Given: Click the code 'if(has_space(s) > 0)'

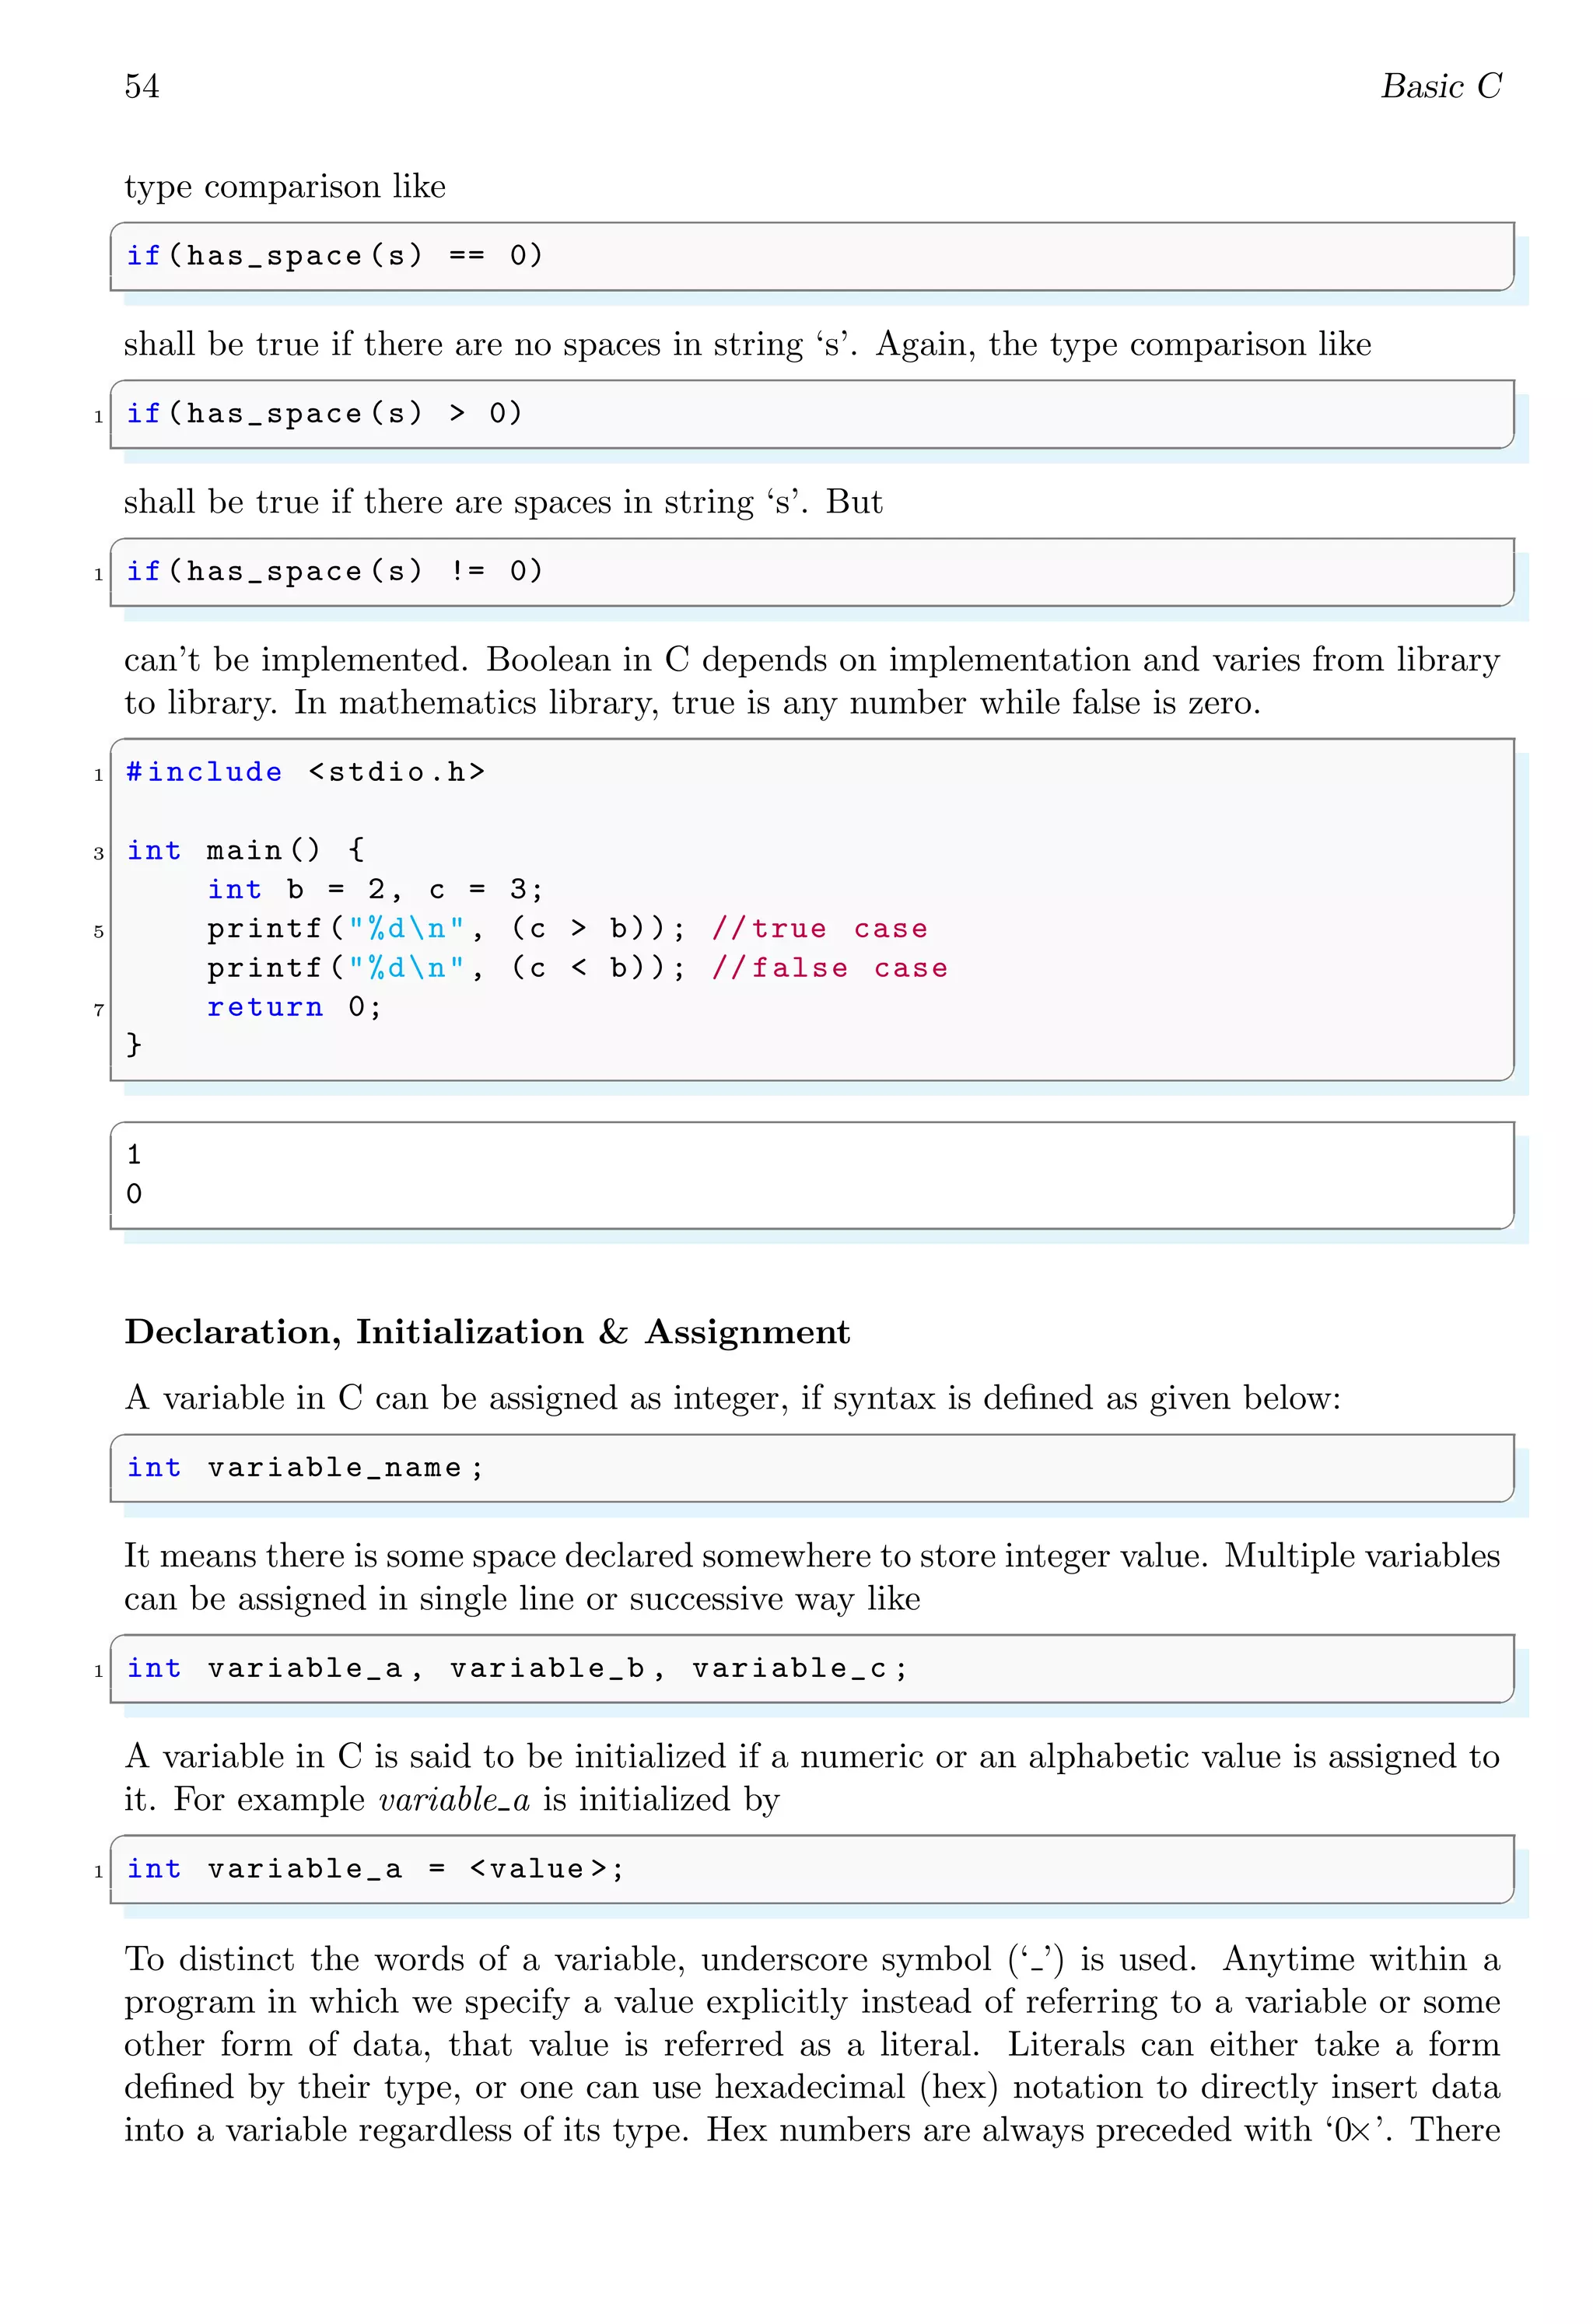Looking at the screenshot, I should 324,414.
